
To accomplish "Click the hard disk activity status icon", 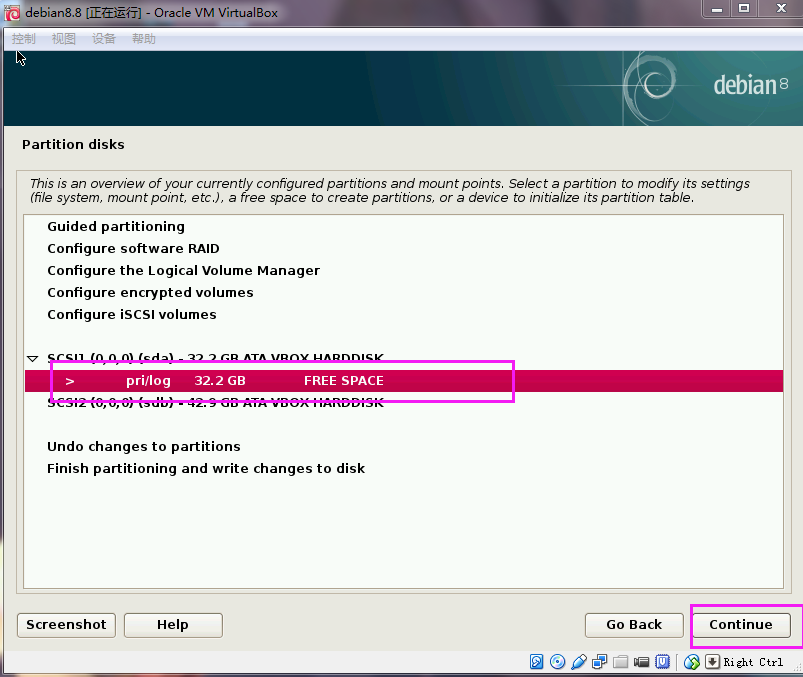I will click(537, 662).
